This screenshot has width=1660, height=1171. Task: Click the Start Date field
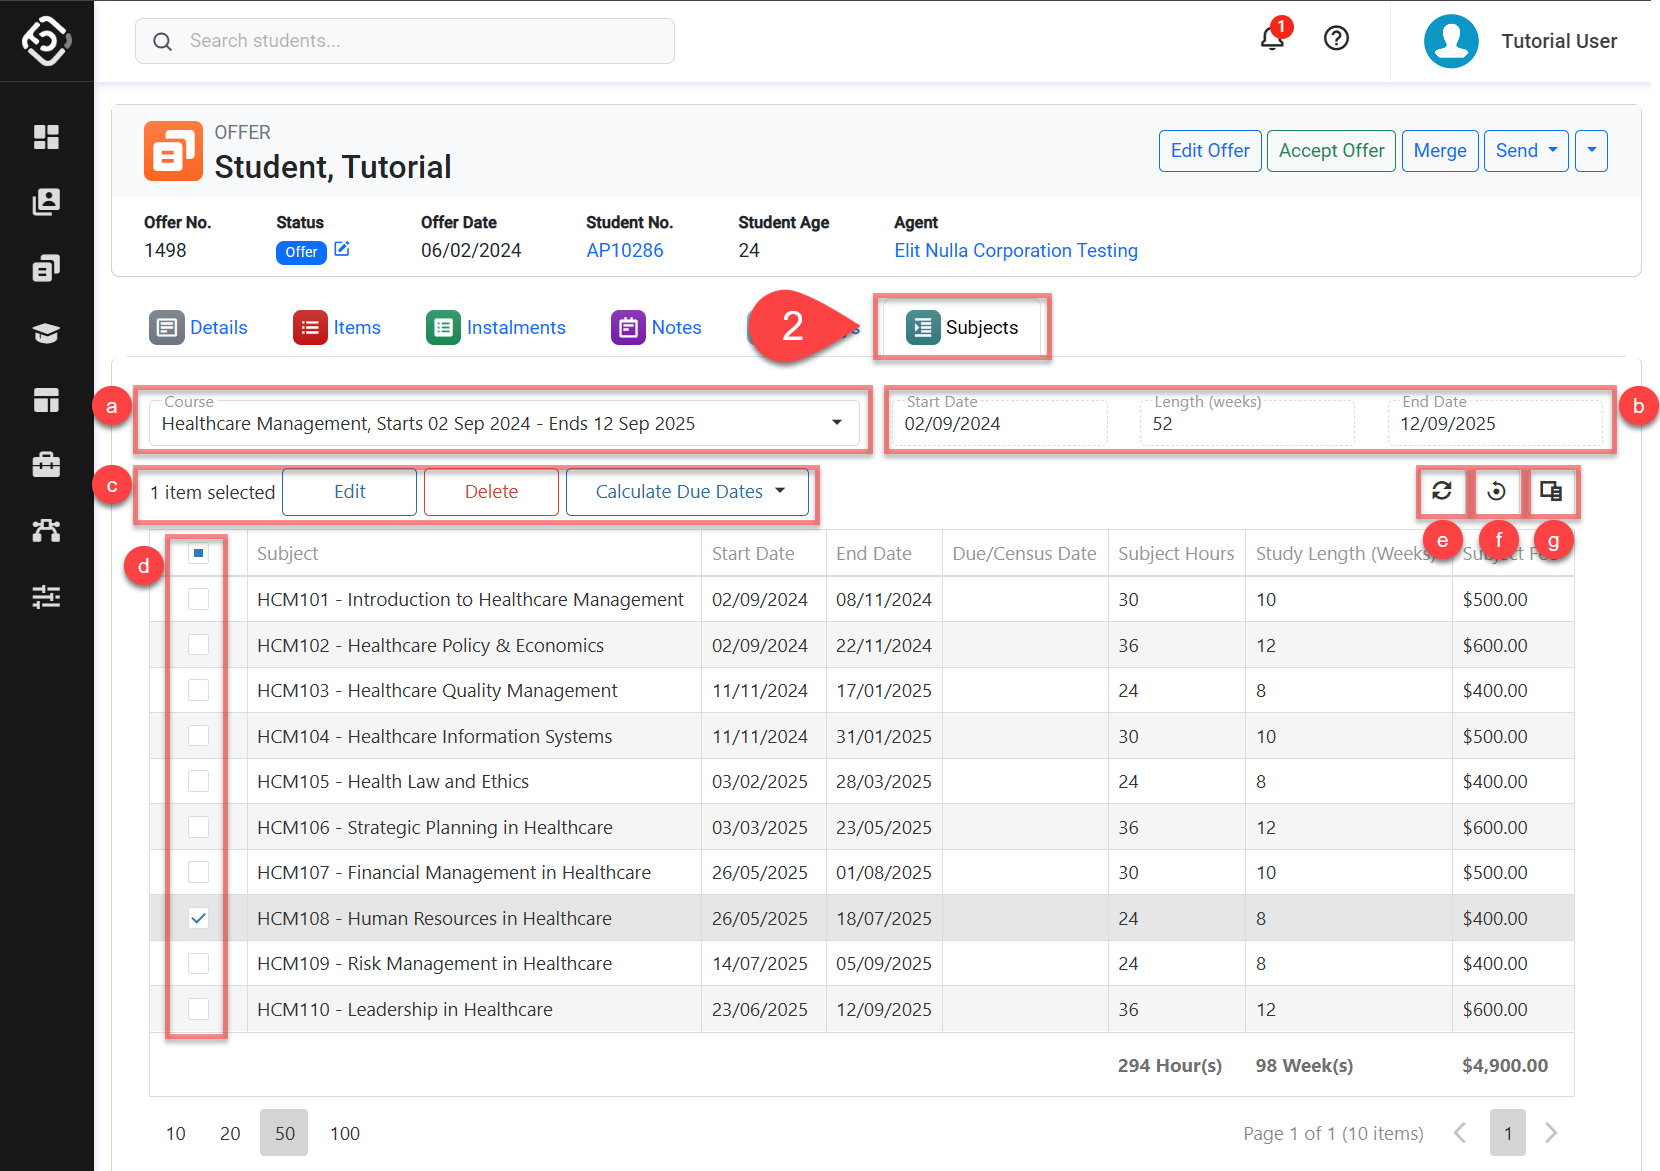tap(1000, 423)
